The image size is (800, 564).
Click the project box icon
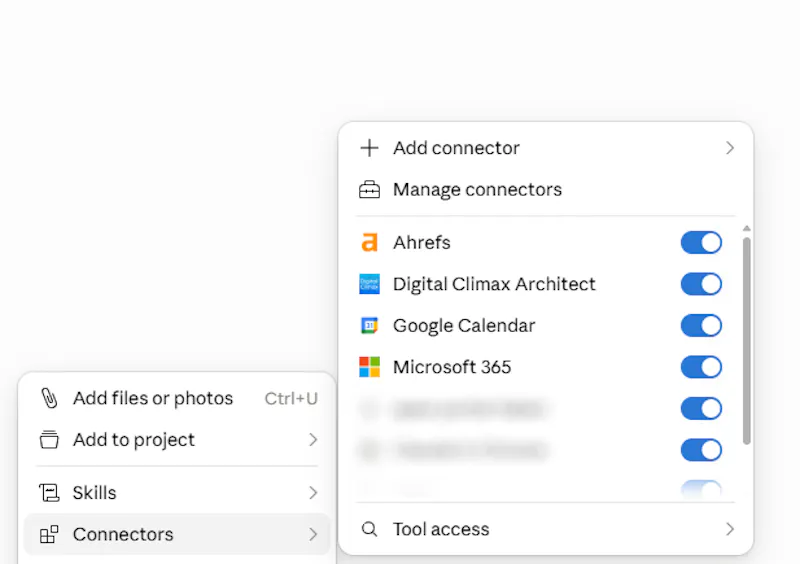(49, 439)
